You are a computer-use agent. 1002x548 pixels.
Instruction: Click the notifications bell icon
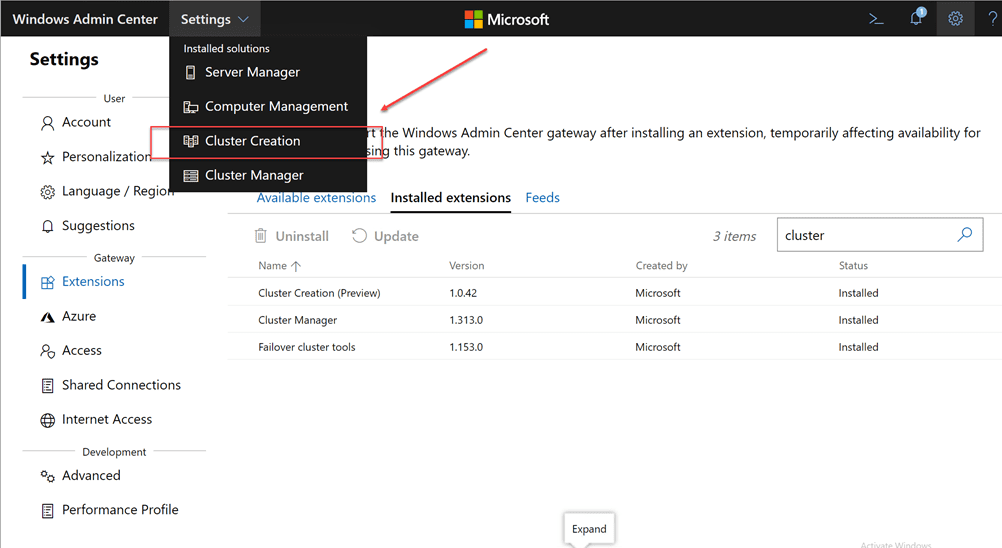click(x=916, y=19)
